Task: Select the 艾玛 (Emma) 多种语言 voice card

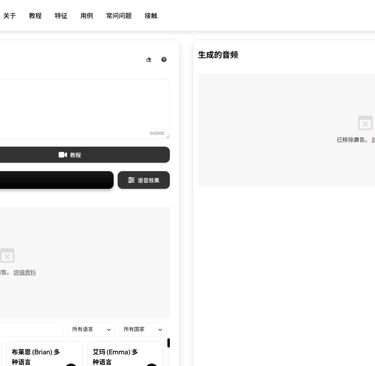Action: pyautogui.click(x=125, y=354)
